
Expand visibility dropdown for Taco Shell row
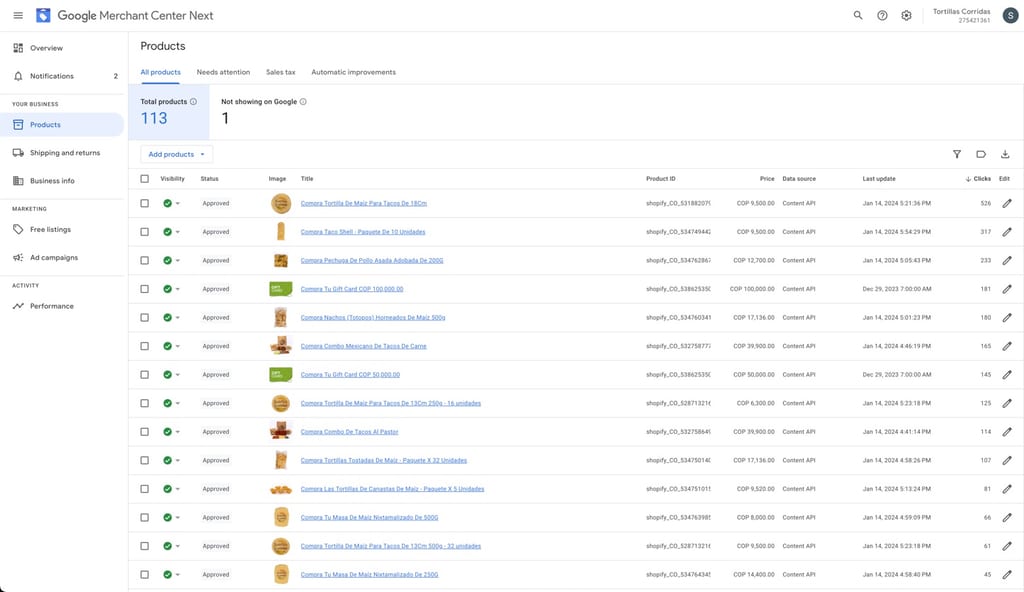pos(178,232)
